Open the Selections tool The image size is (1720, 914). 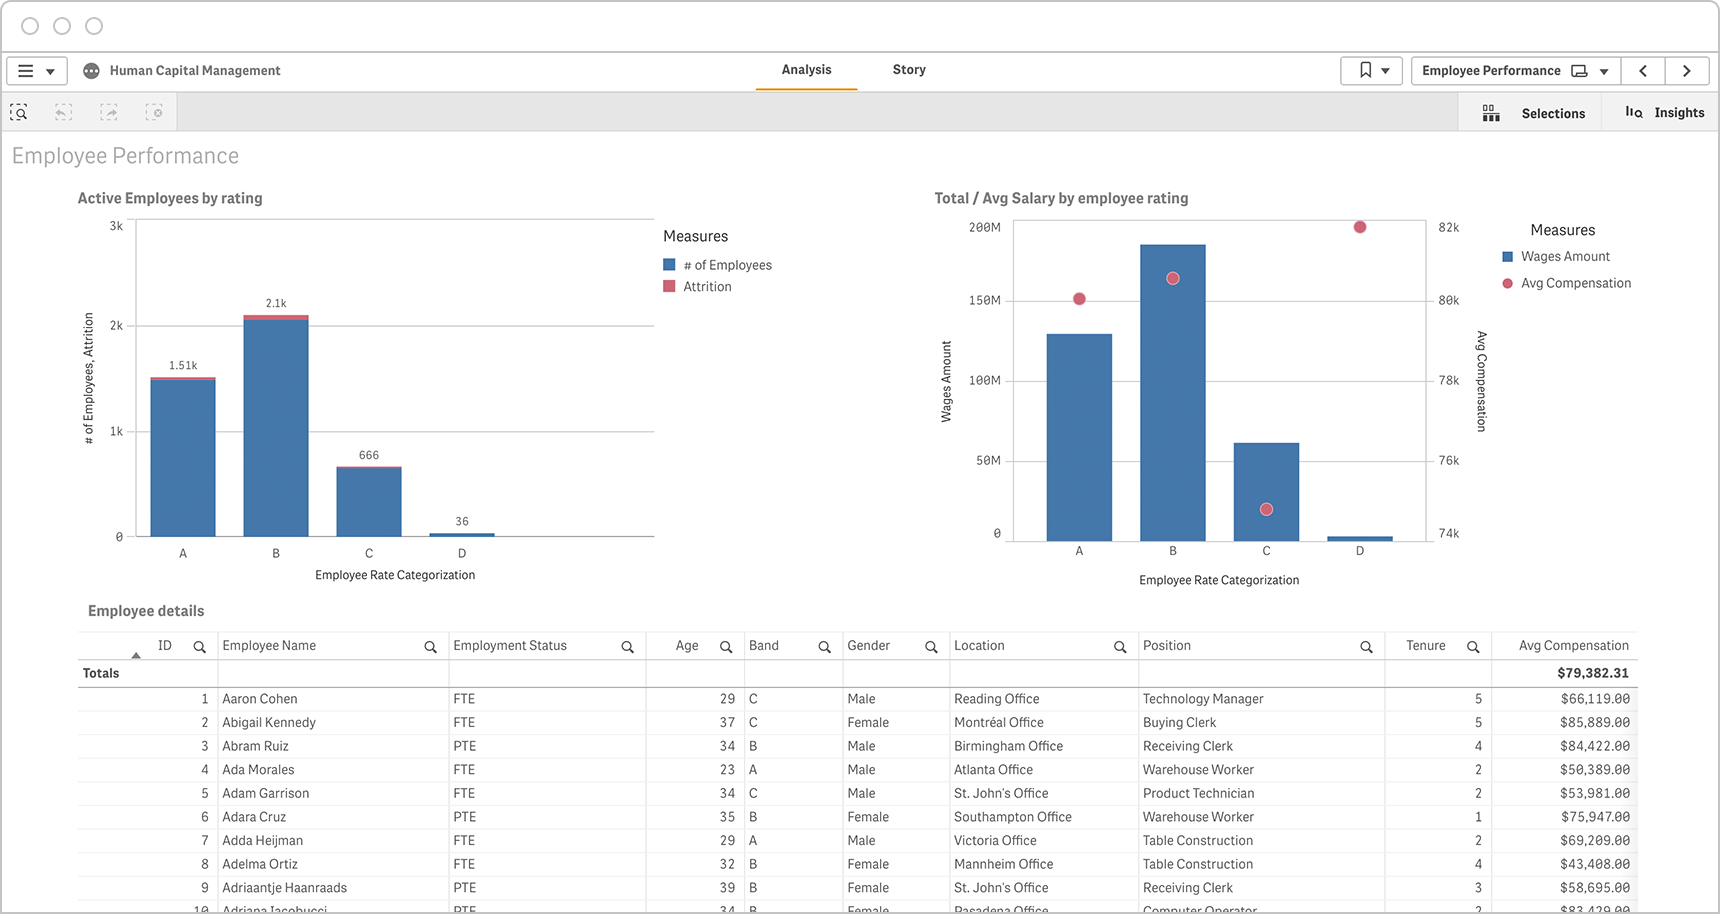pos(1533,113)
